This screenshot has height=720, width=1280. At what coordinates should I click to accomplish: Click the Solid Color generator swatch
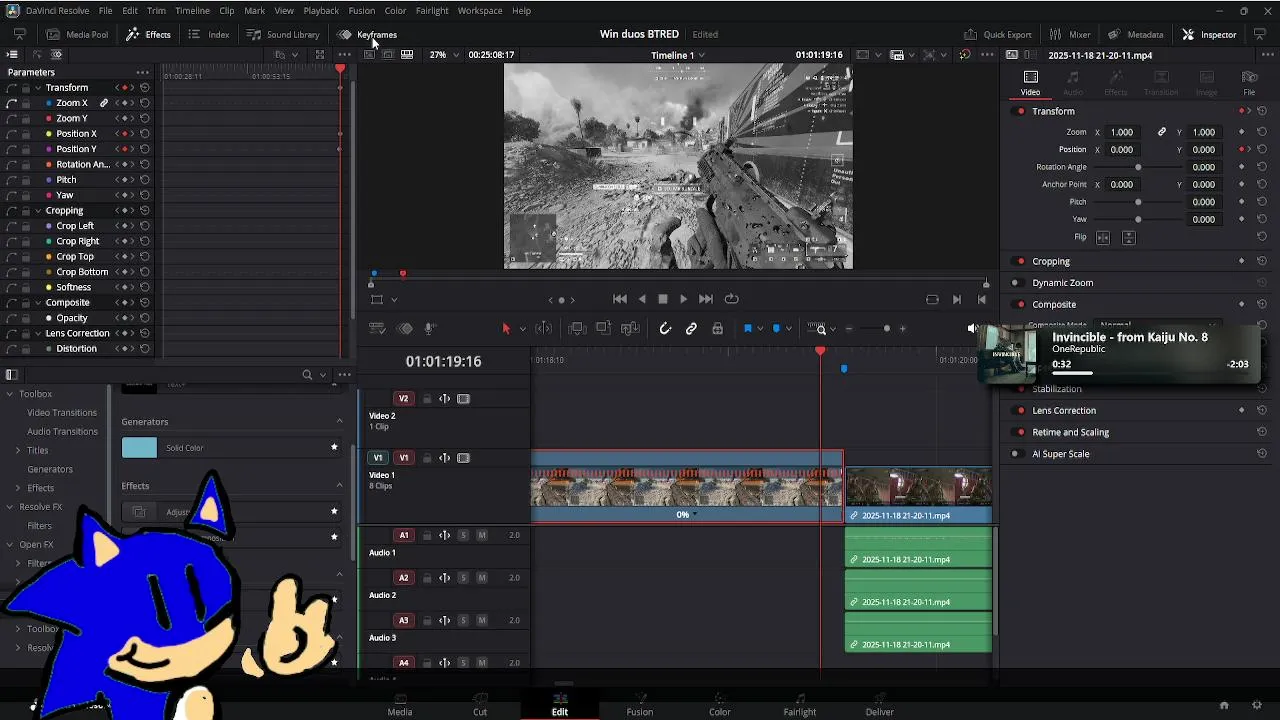[x=139, y=448]
